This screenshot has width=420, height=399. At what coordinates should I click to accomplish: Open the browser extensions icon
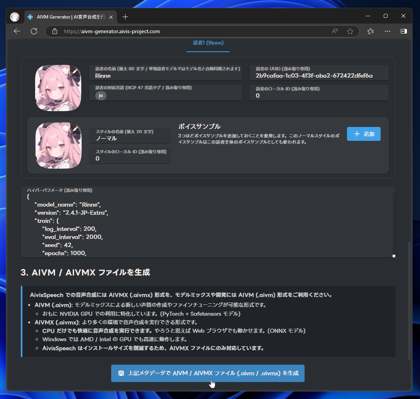pos(370,31)
